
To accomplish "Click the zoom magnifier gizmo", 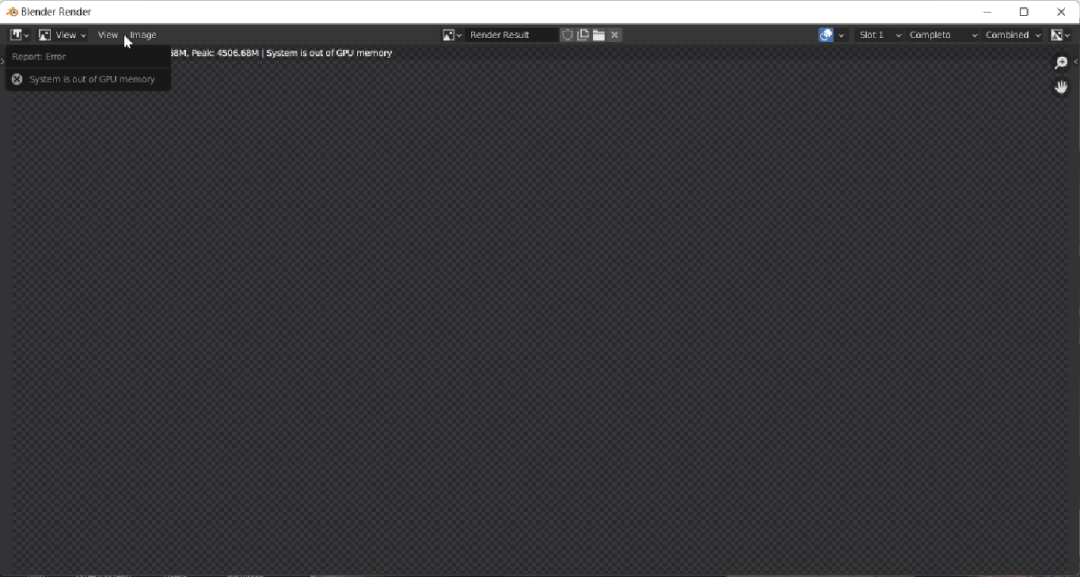I will (x=1061, y=64).
